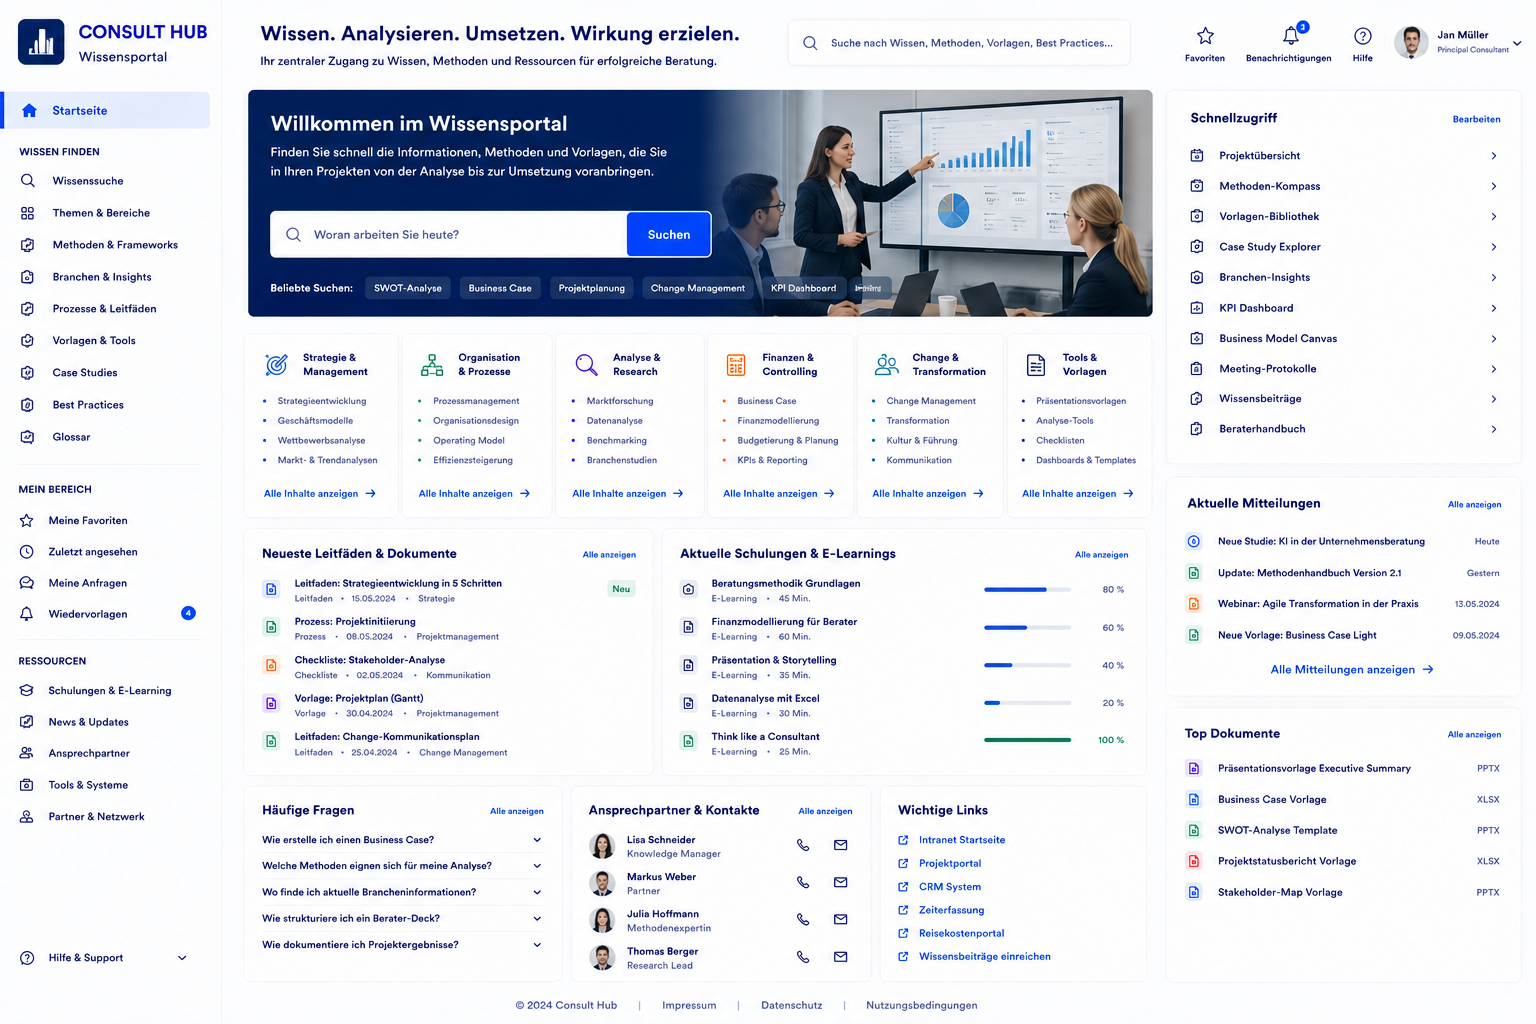
Task: Call Markus Weber via phone icon
Action: (803, 882)
